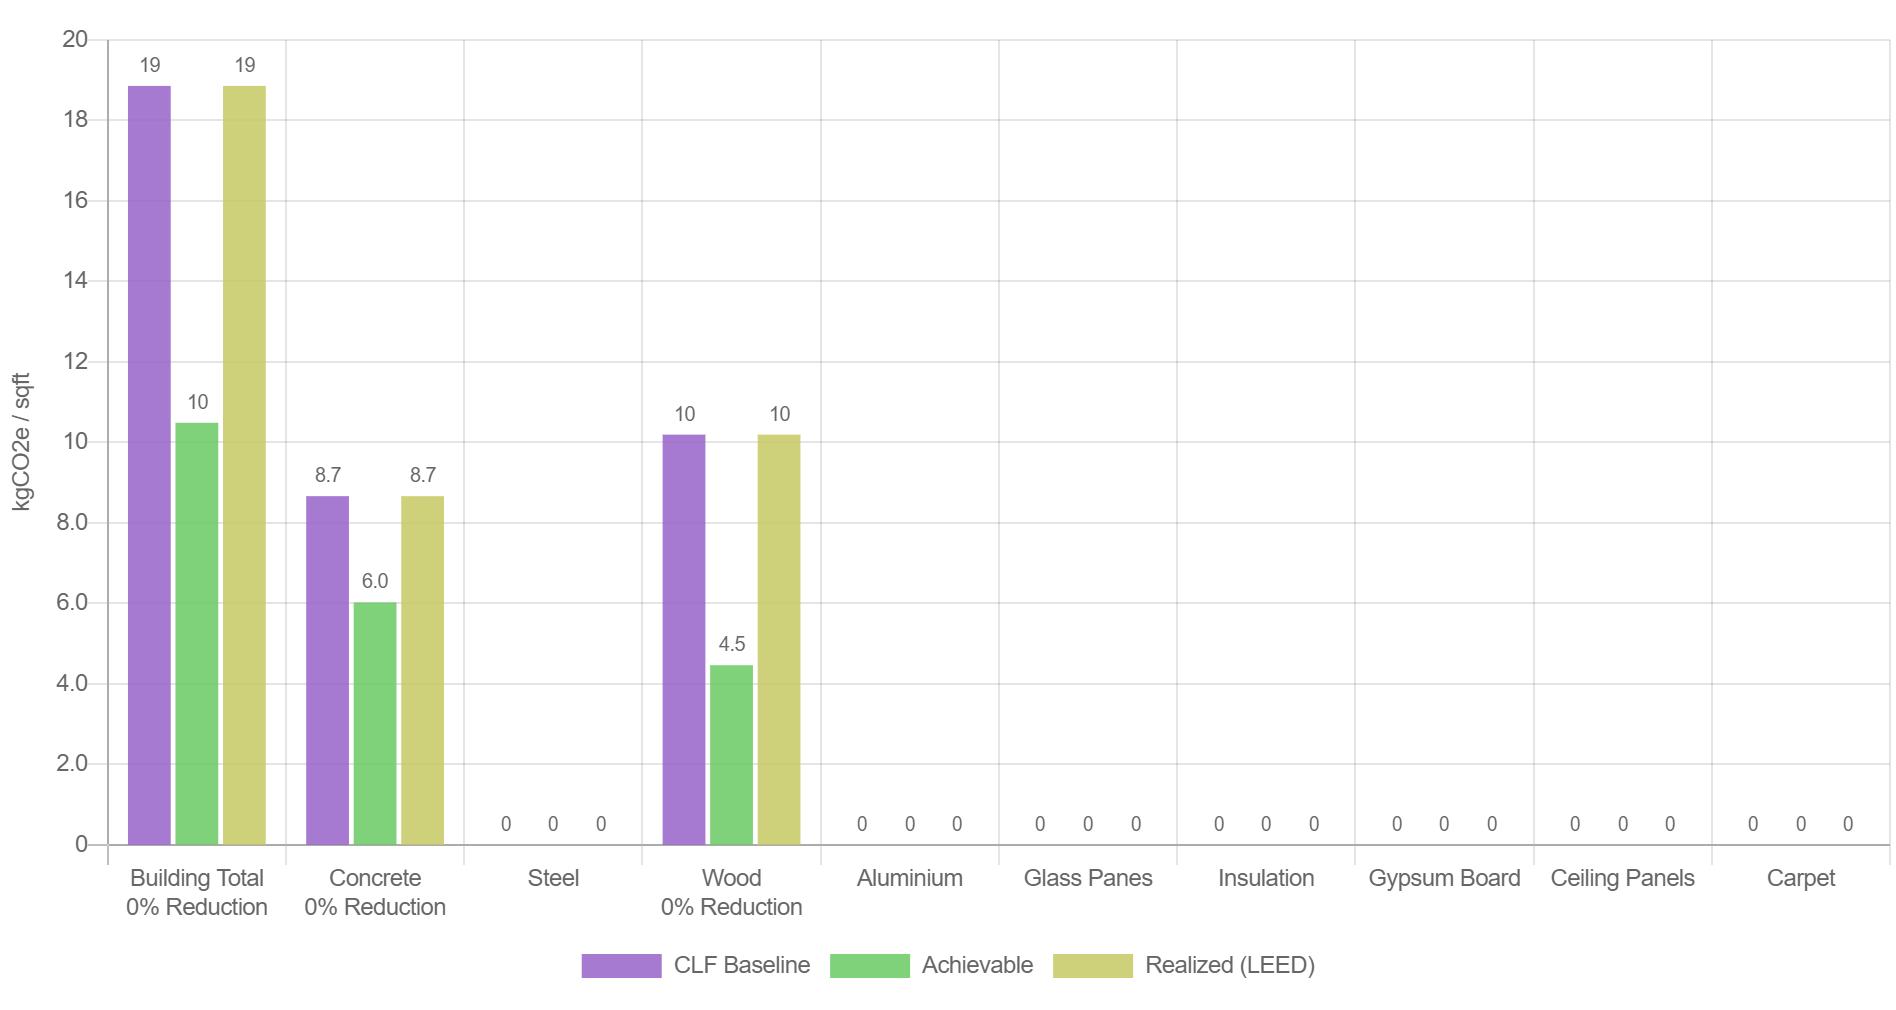Click the Steel category axis label

[x=553, y=878]
